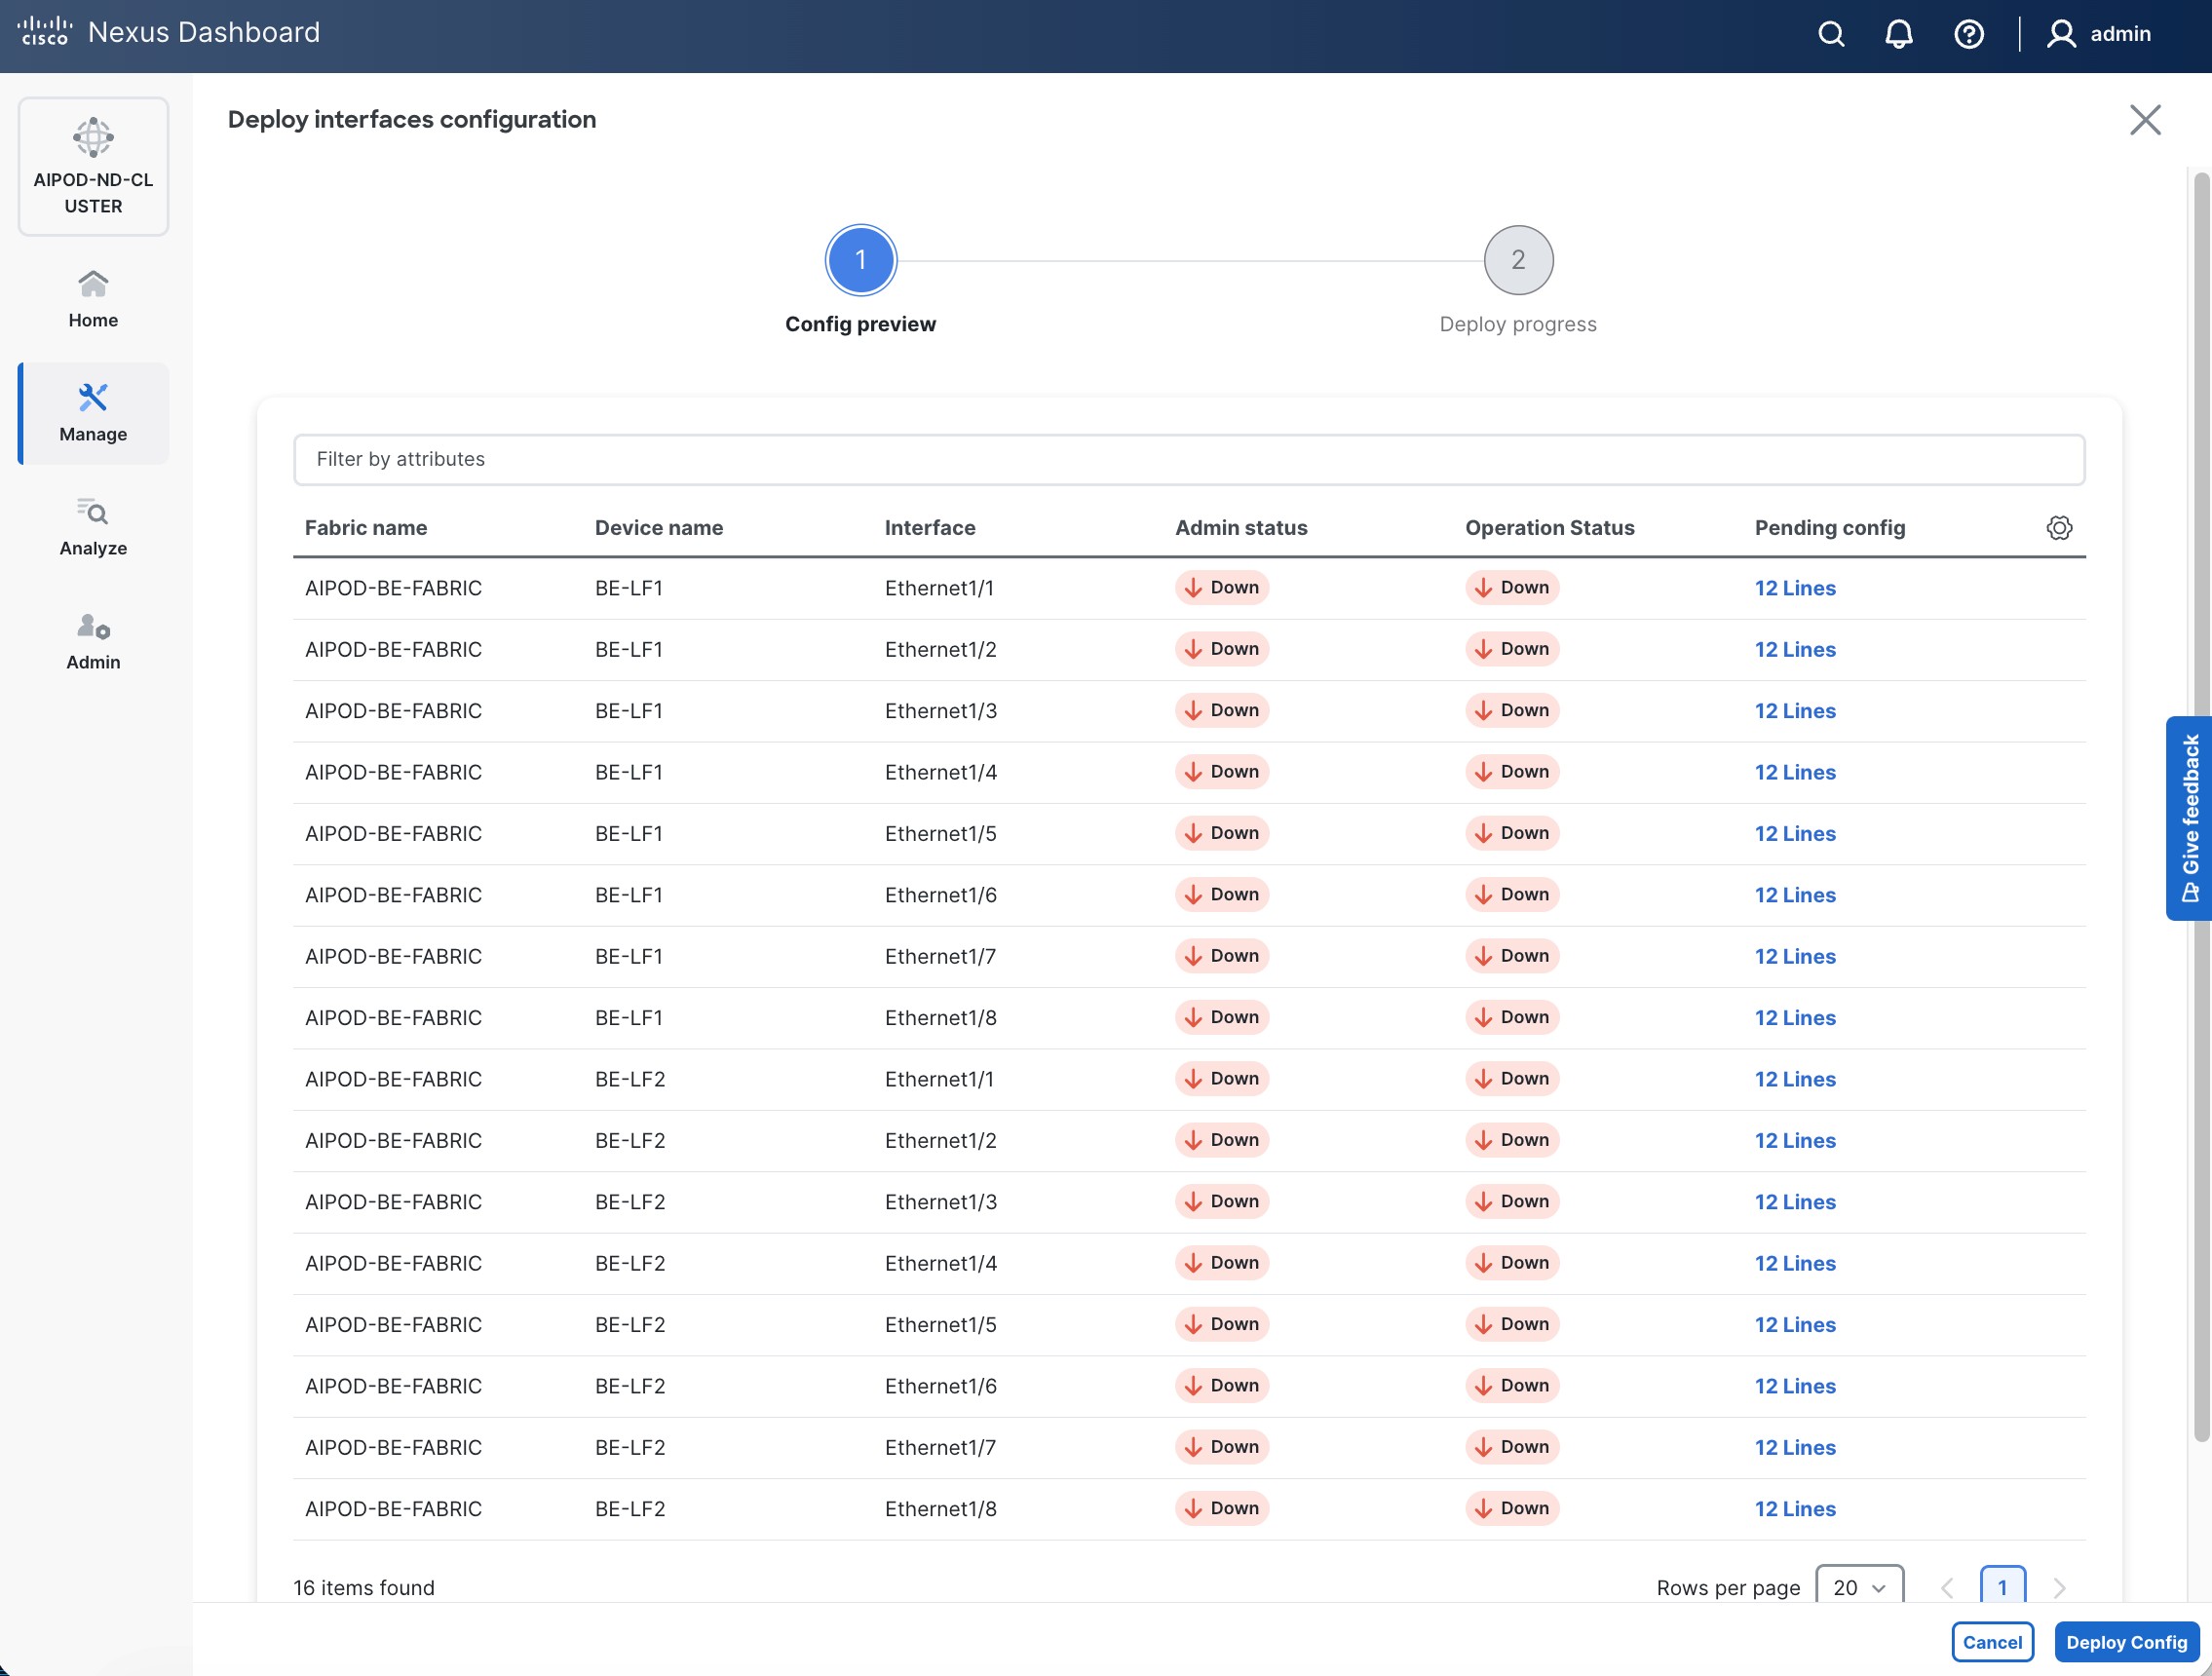This screenshot has height=1676, width=2212.
Task: Go to Home in the sidebar
Action: point(93,298)
